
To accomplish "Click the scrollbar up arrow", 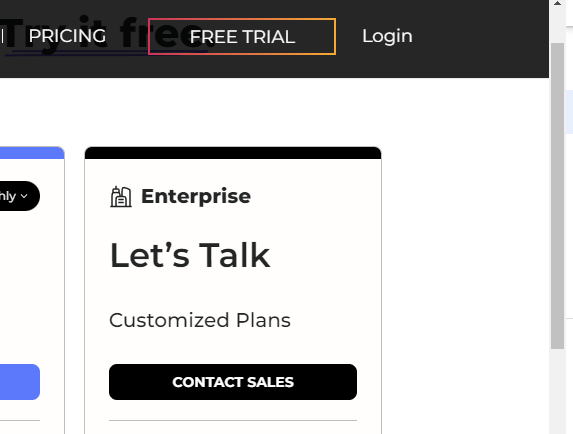I will (x=557, y=4).
